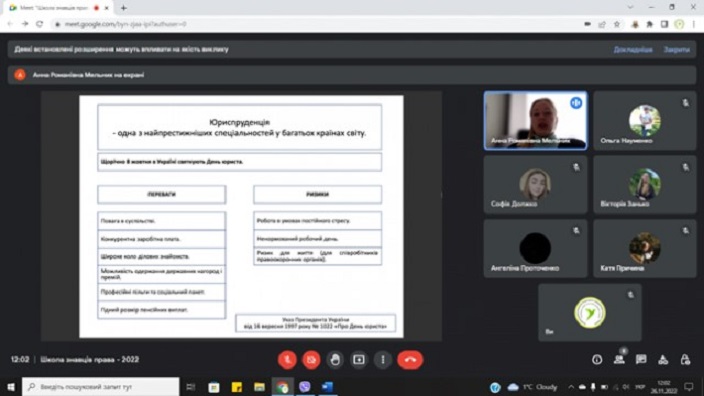The image size is (704, 396).
Task: Turn on the camera in Meet controls
Action: pos(311,360)
